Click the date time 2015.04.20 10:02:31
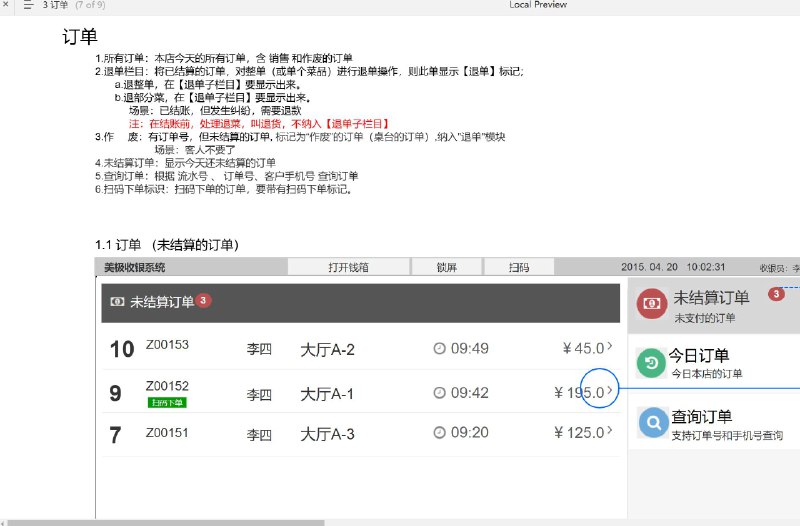The height and width of the screenshot is (526, 800). [673, 267]
